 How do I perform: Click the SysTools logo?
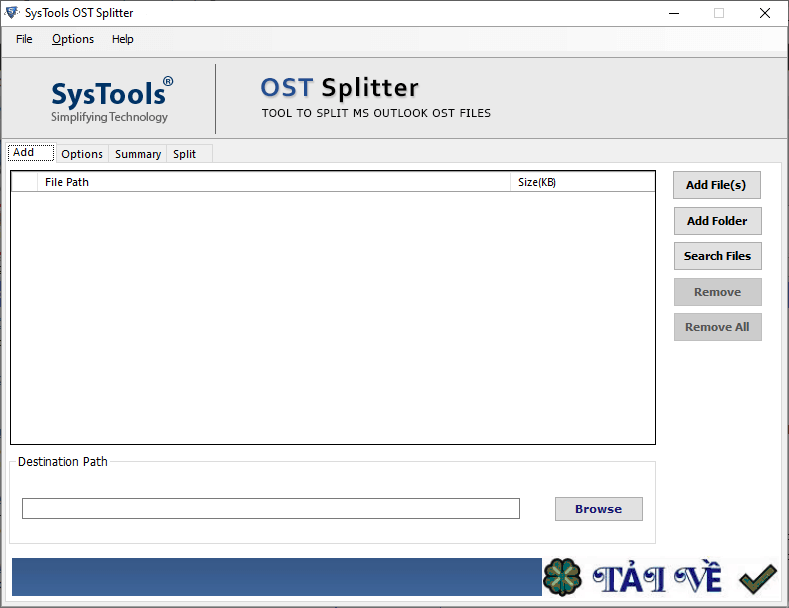112,100
